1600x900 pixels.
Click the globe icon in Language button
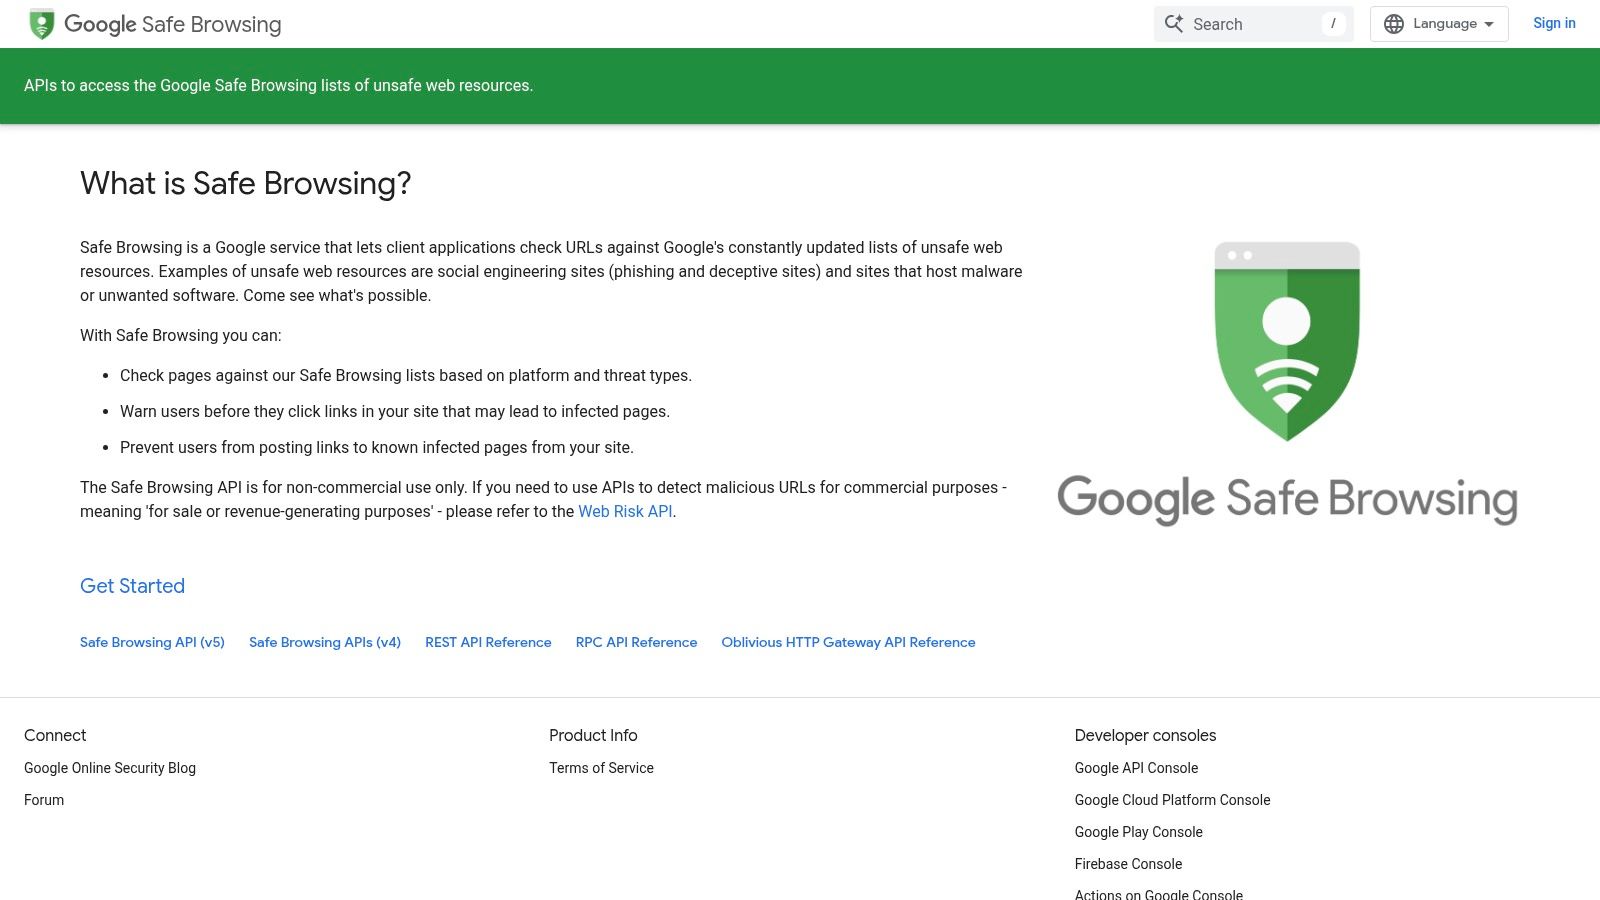(1394, 24)
